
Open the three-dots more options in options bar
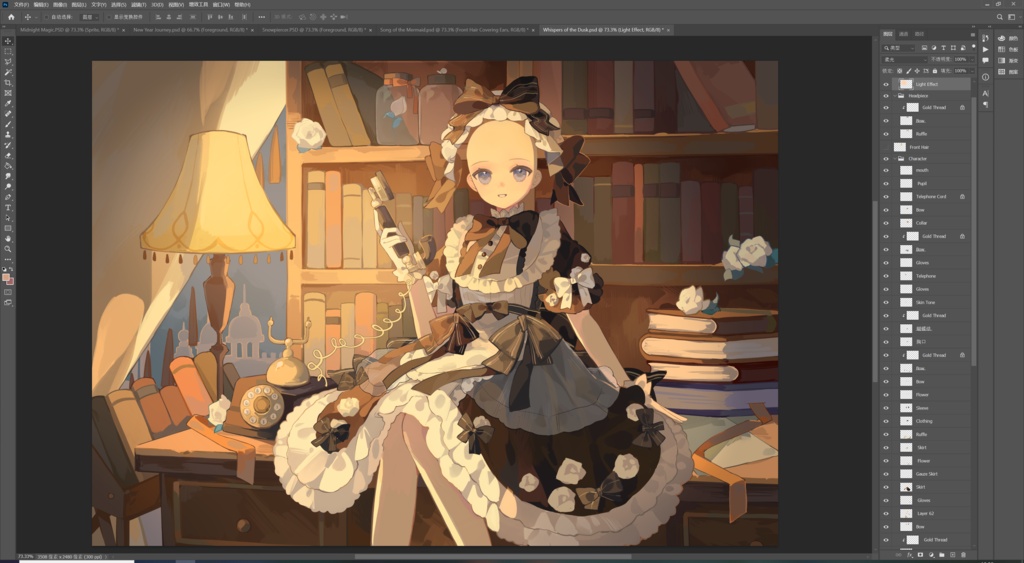tap(262, 17)
